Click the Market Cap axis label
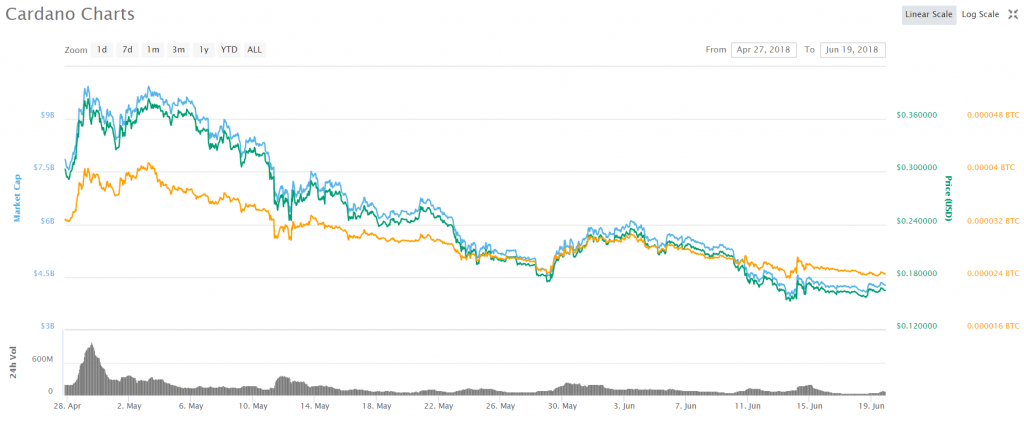Screen dimensions: 1024x423 pos(18,198)
